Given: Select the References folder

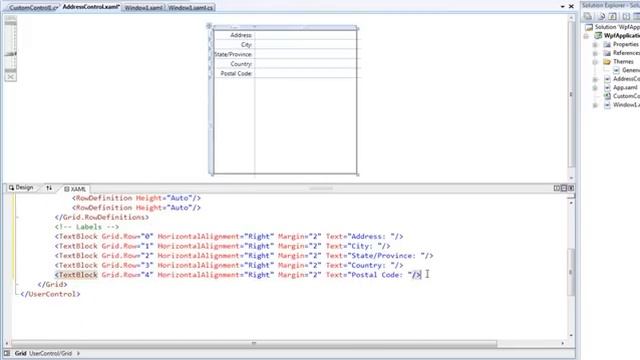Looking at the screenshot, I should tap(626, 53).
